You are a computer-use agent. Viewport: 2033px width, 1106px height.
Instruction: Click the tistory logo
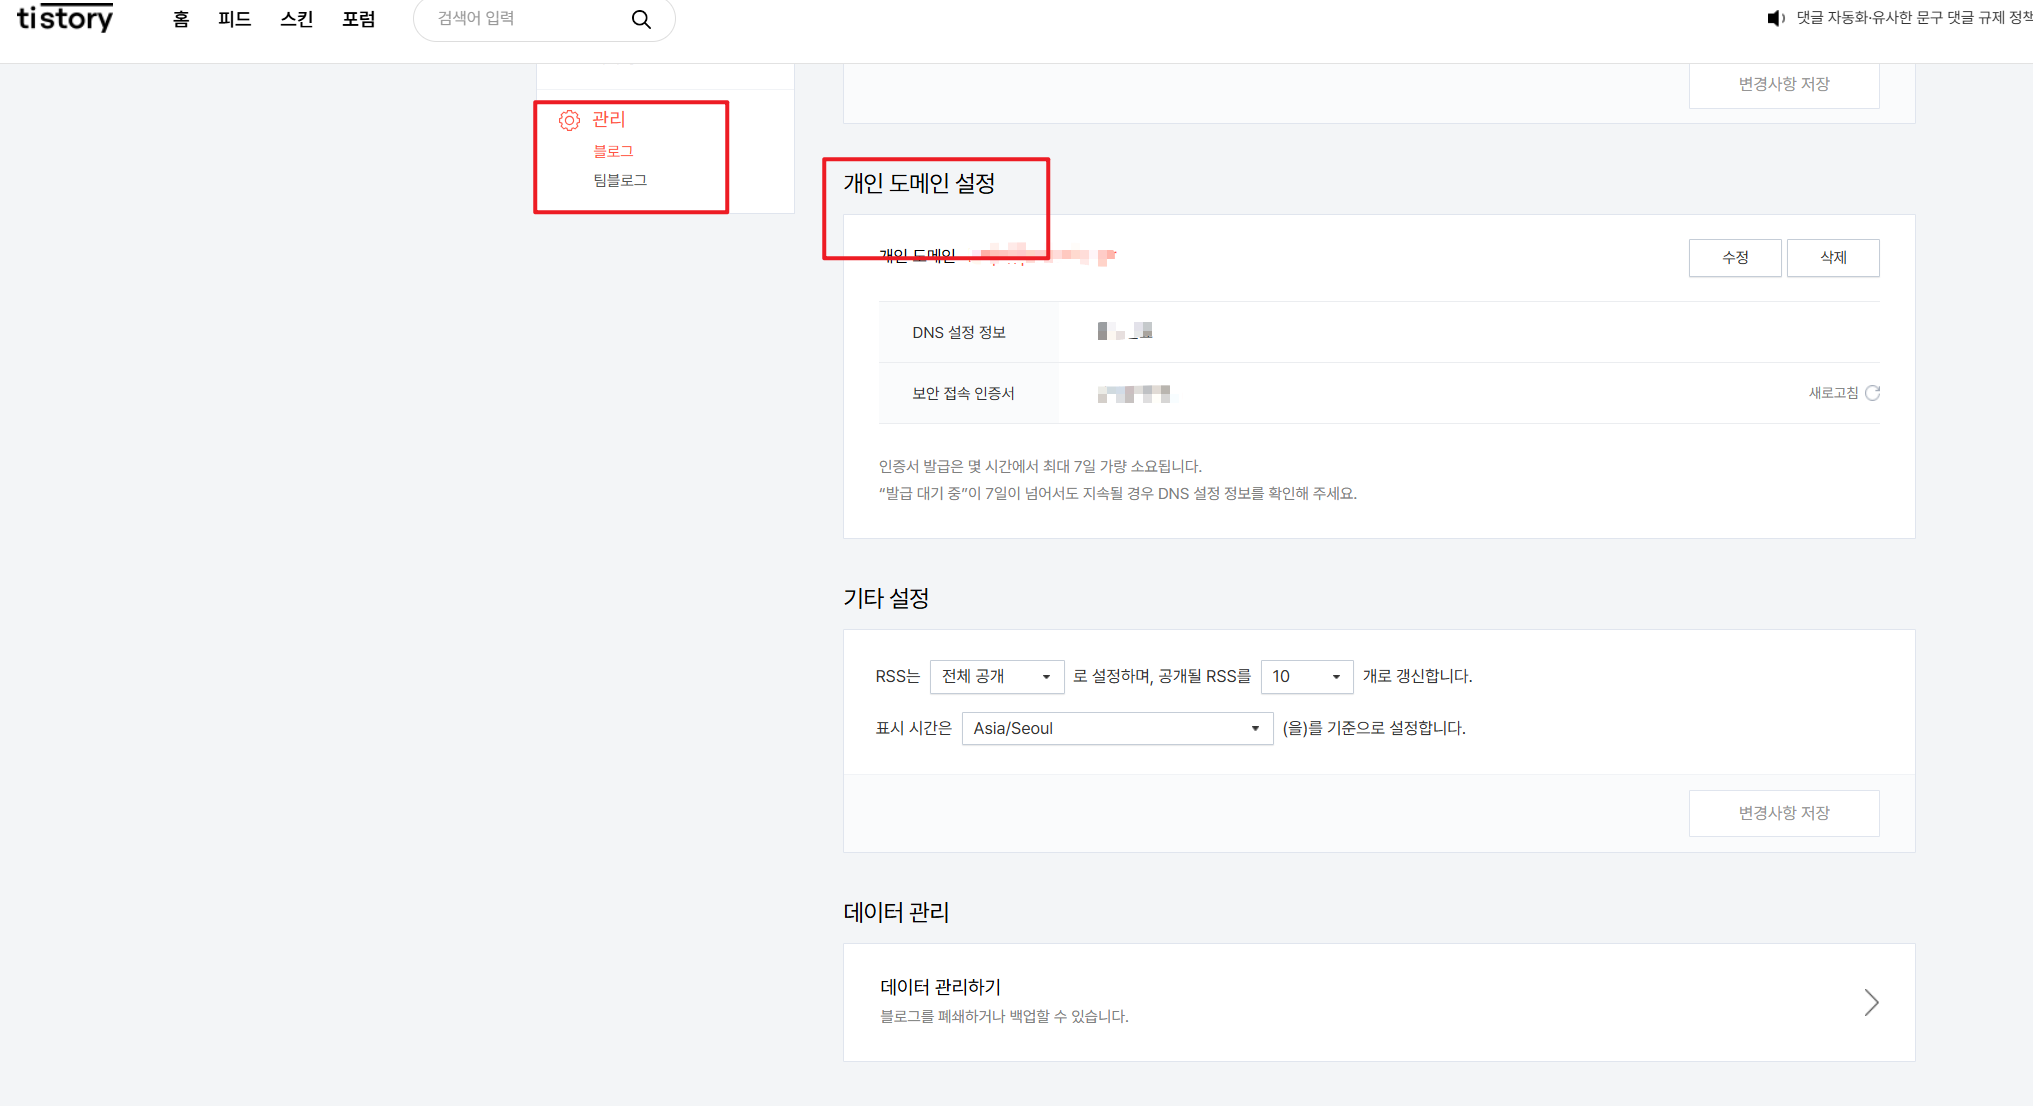point(65,18)
